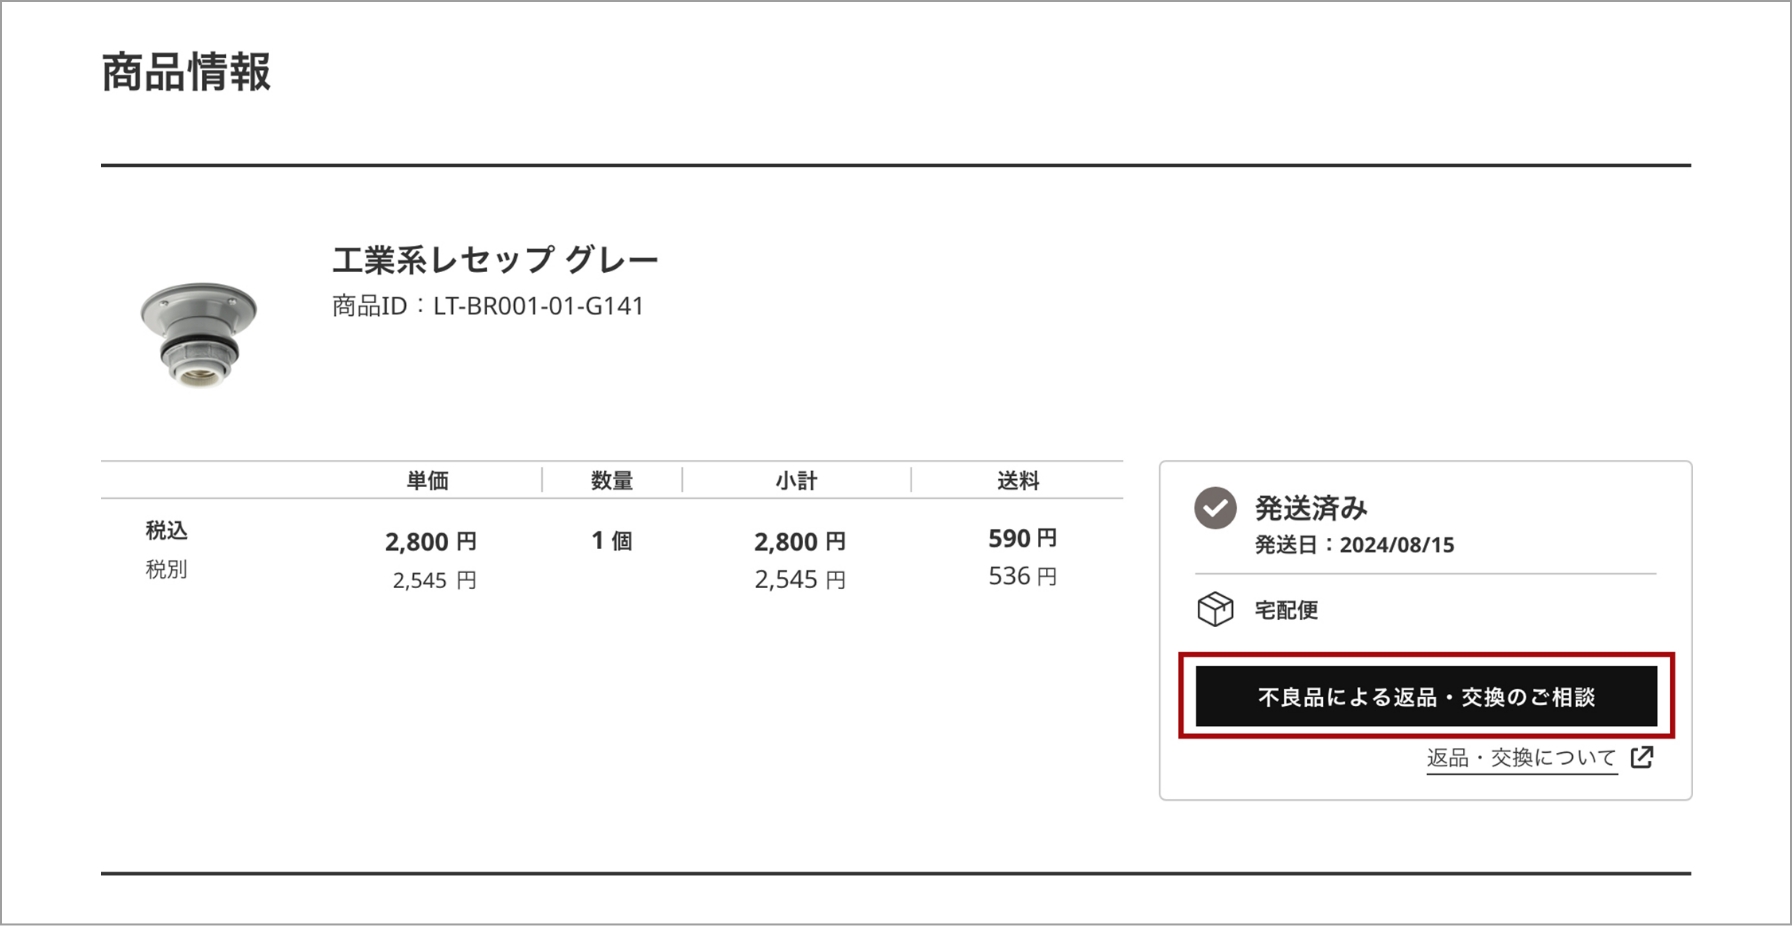Click the 宅配便 delivery method label
The height and width of the screenshot is (926, 1792).
pyautogui.click(x=1286, y=610)
